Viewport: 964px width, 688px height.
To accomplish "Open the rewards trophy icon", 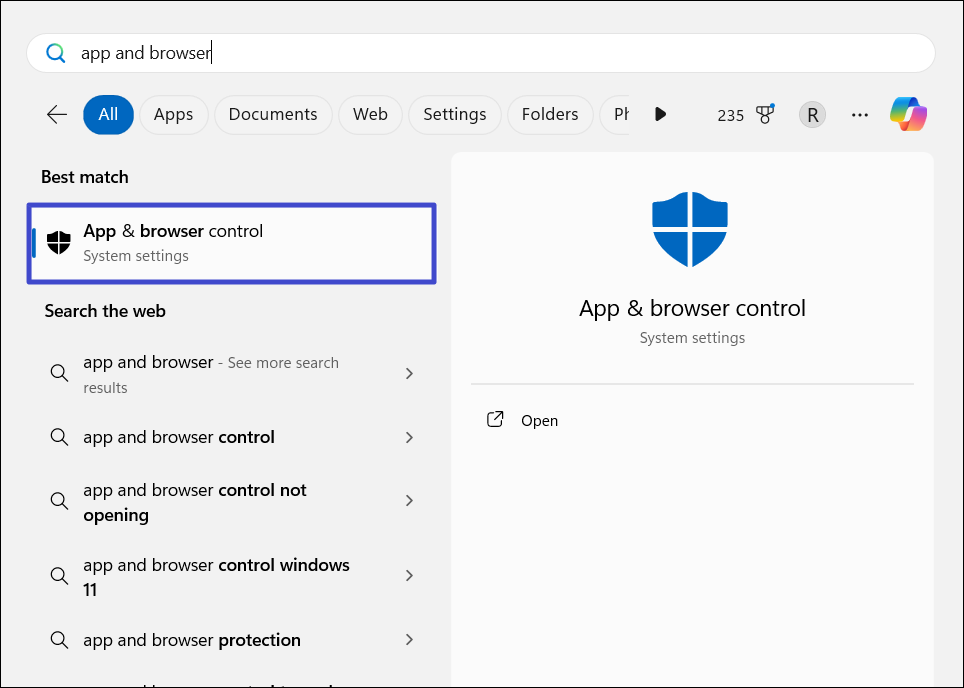I will (765, 114).
